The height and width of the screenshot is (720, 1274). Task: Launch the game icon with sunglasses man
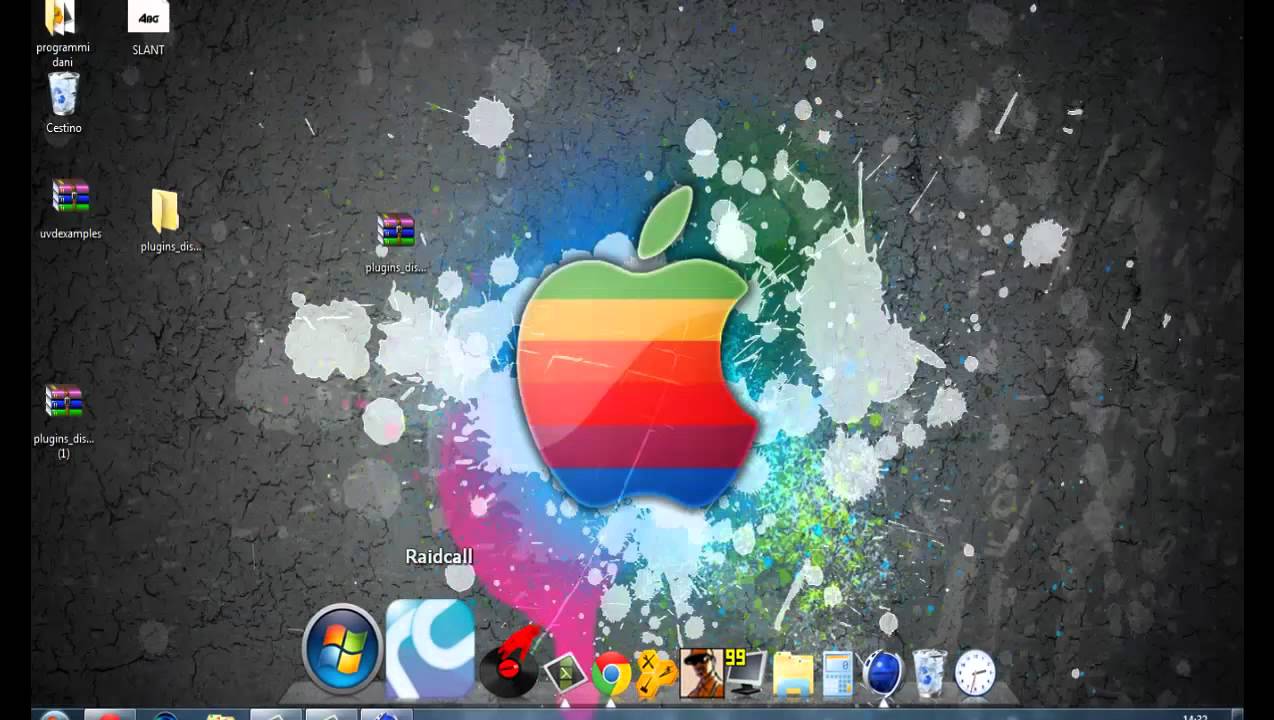coord(701,673)
